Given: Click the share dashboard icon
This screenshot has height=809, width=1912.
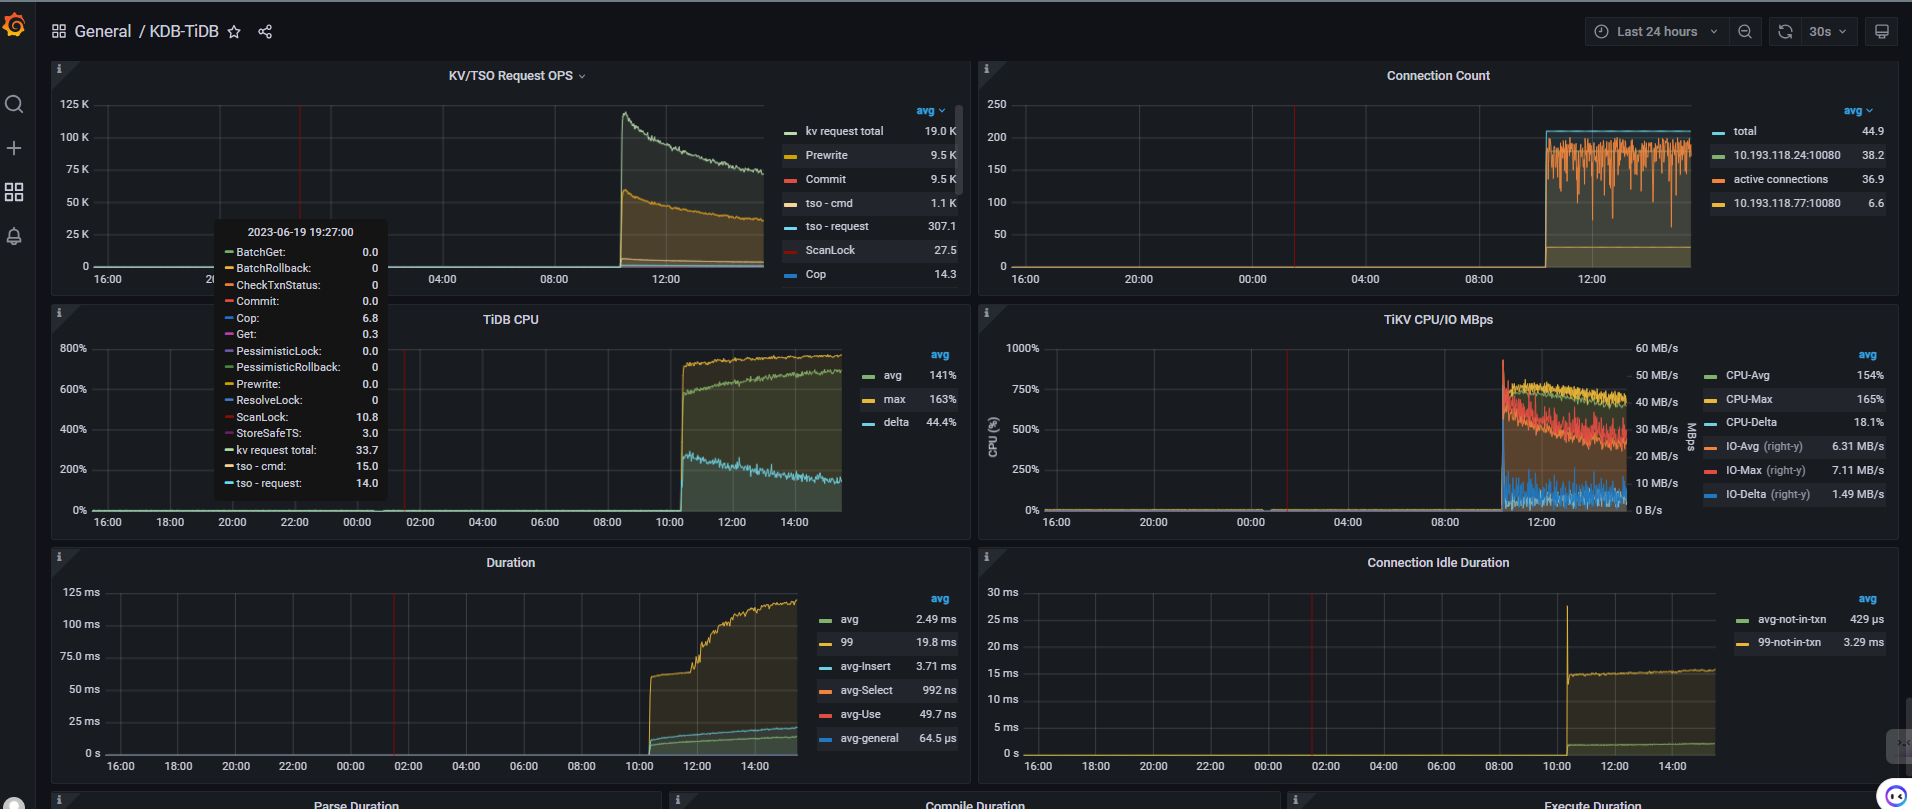Looking at the screenshot, I should (x=265, y=32).
